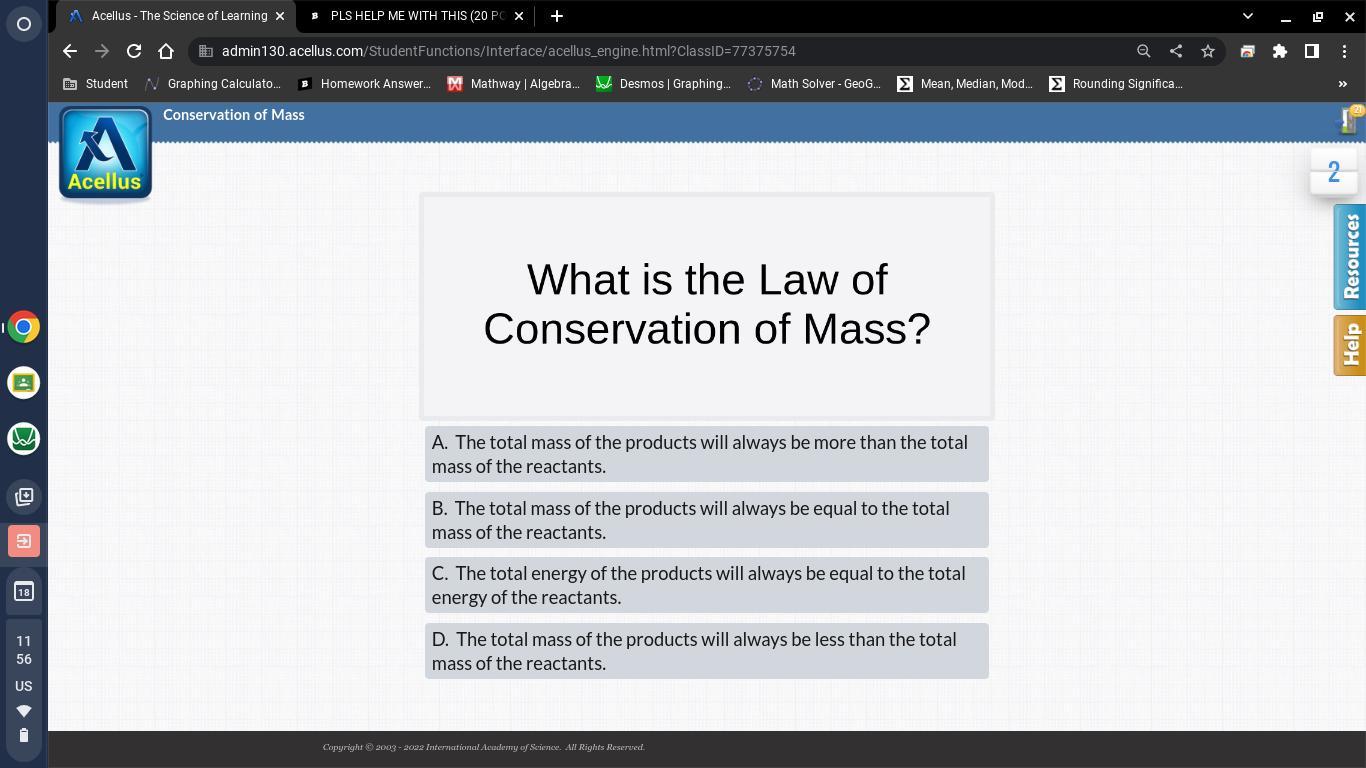This screenshot has height=768, width=1366.
Task: Open the zoom magnifier icon in address bar
Action: tap(1144, 51)
